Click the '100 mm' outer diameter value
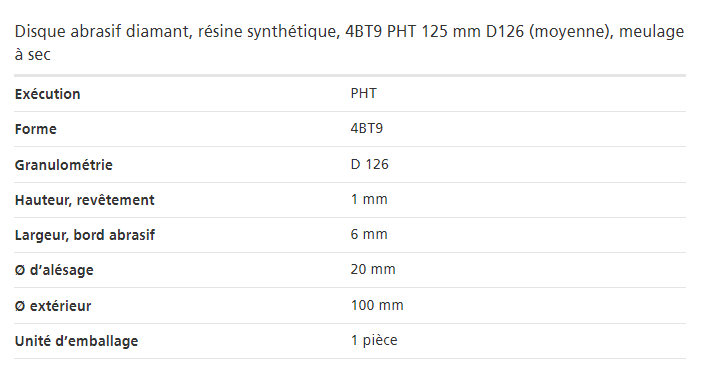The image size is (706, 367). (x=377, y=305)
